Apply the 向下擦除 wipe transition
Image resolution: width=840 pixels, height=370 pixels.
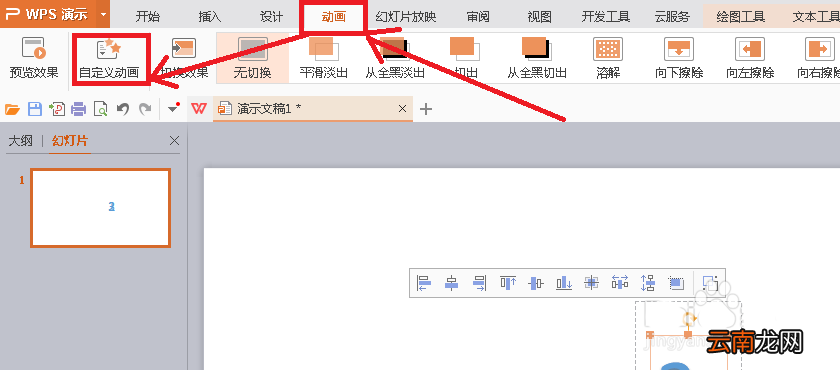coord(679,58)
